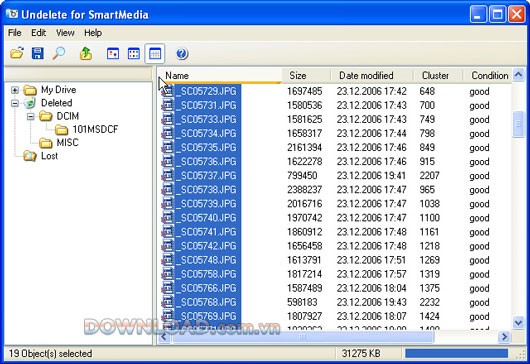Click '19 Object(s) selected' status text
530x364 pixels.
click(50, 354)
